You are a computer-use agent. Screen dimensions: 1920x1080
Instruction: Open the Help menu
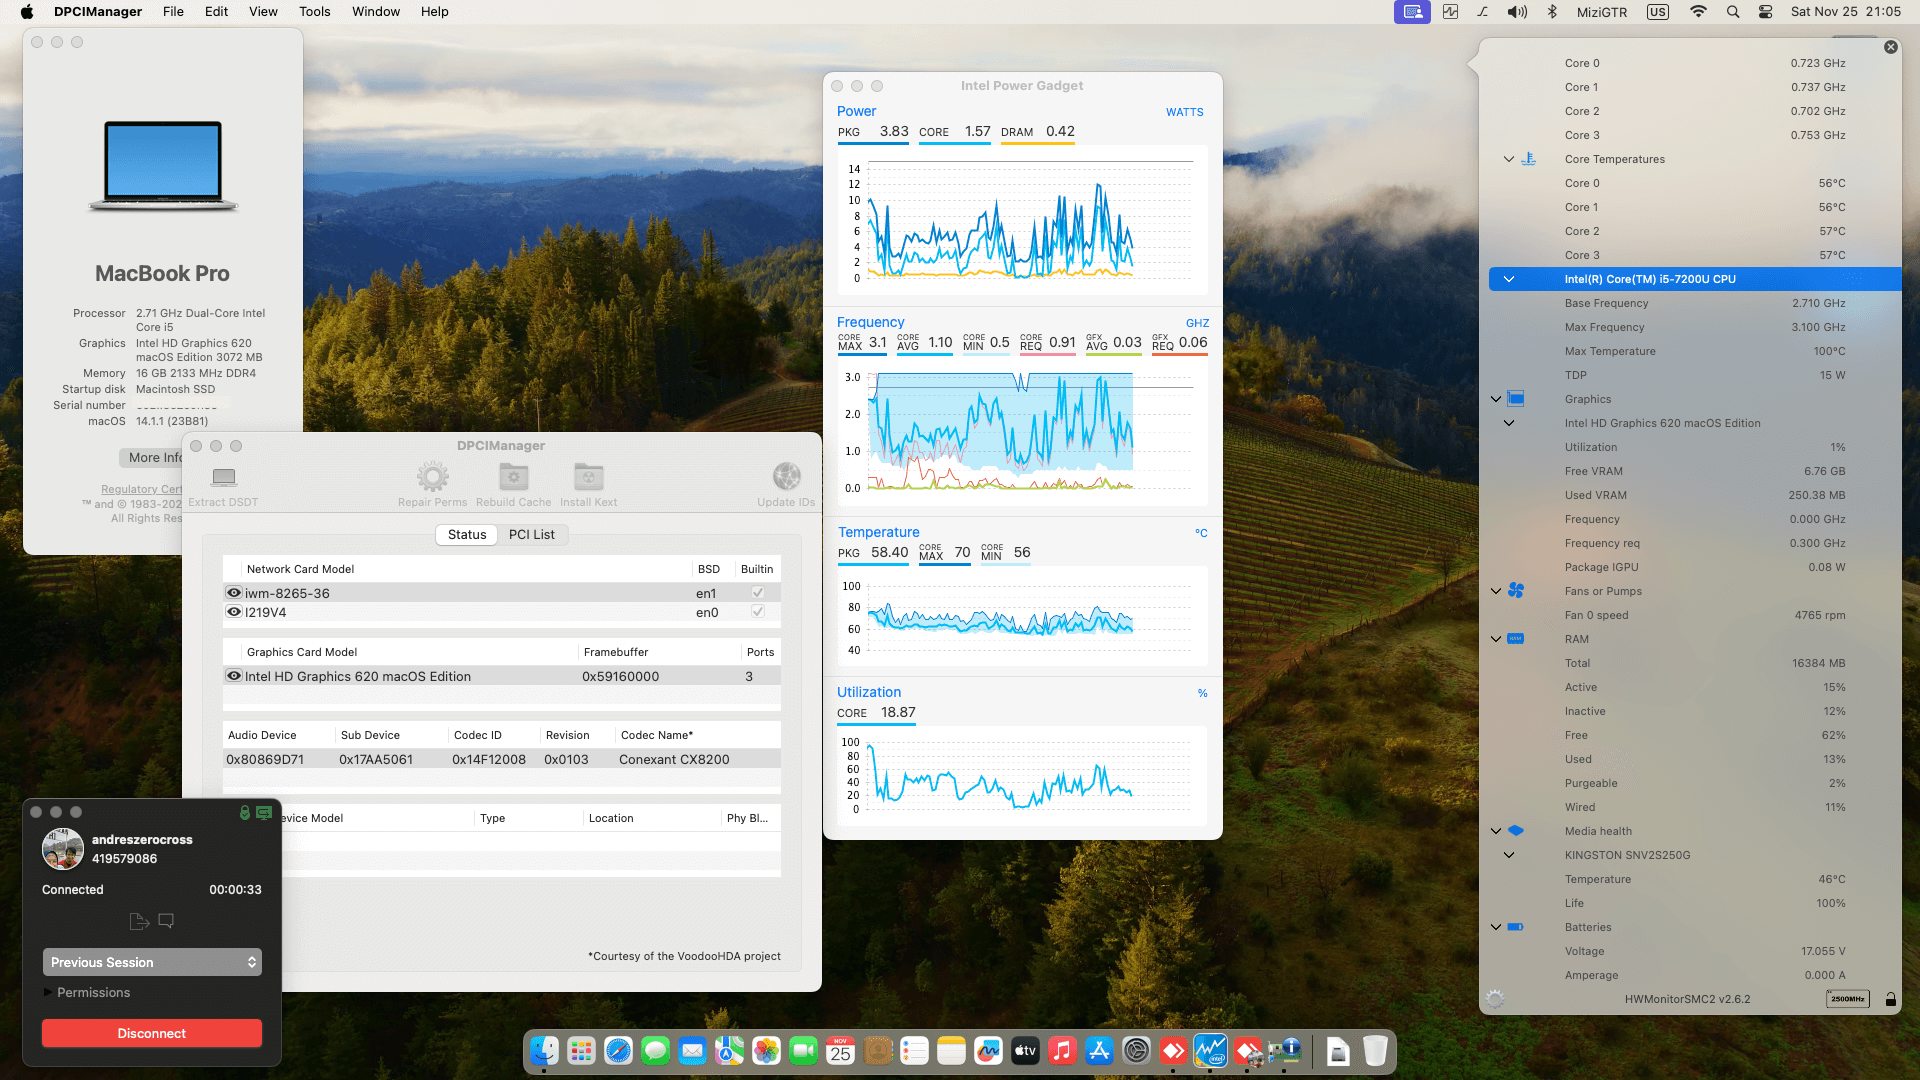(x=434, y=12)
